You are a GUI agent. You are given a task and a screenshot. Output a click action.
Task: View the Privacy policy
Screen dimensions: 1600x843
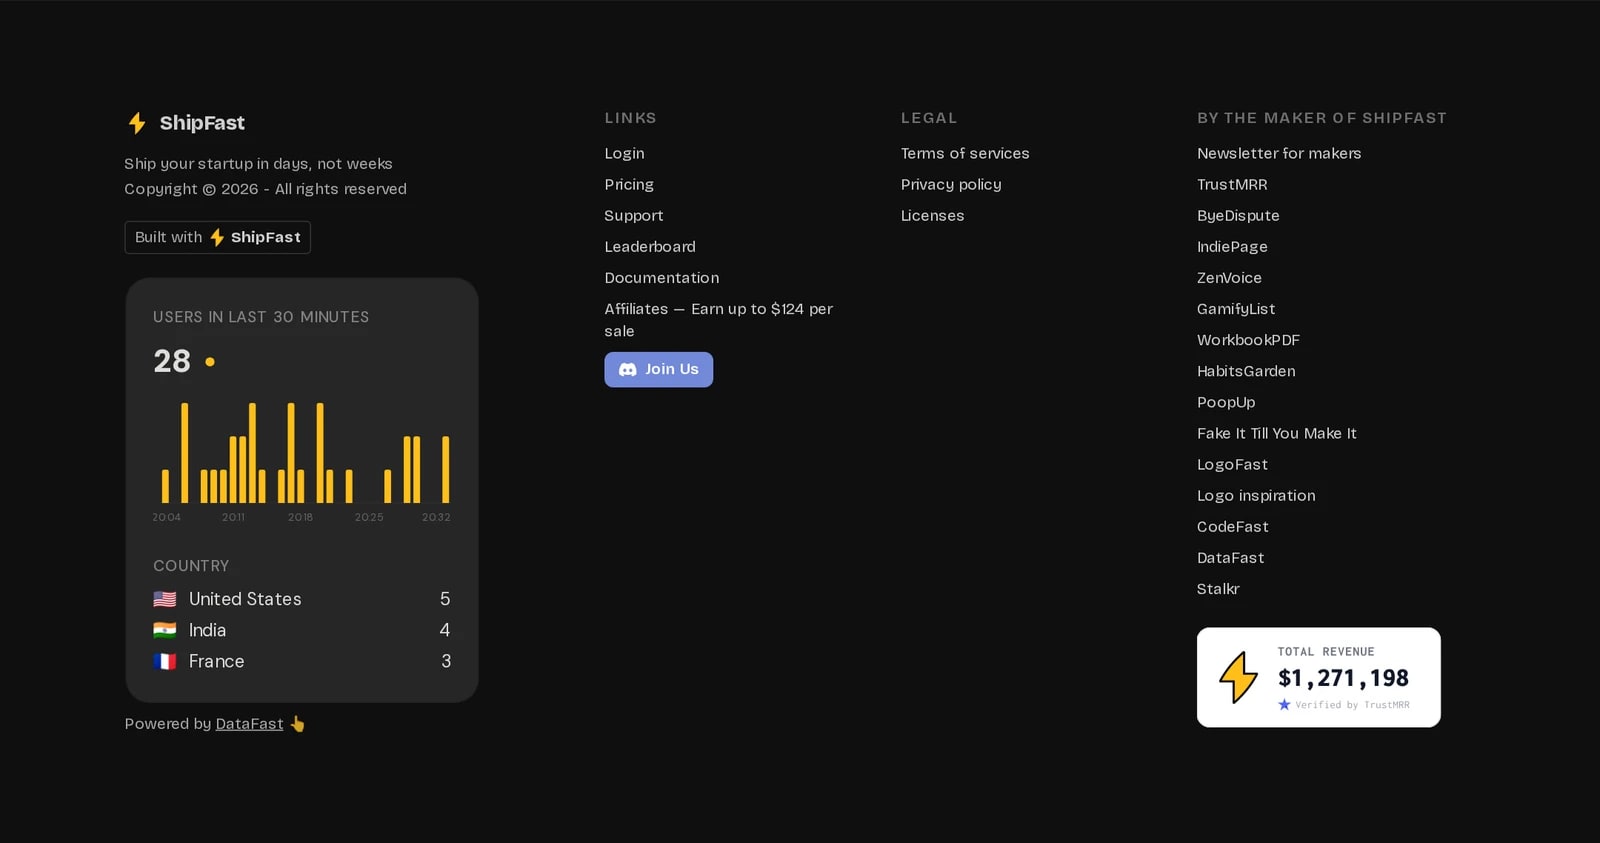click(951, 184)
